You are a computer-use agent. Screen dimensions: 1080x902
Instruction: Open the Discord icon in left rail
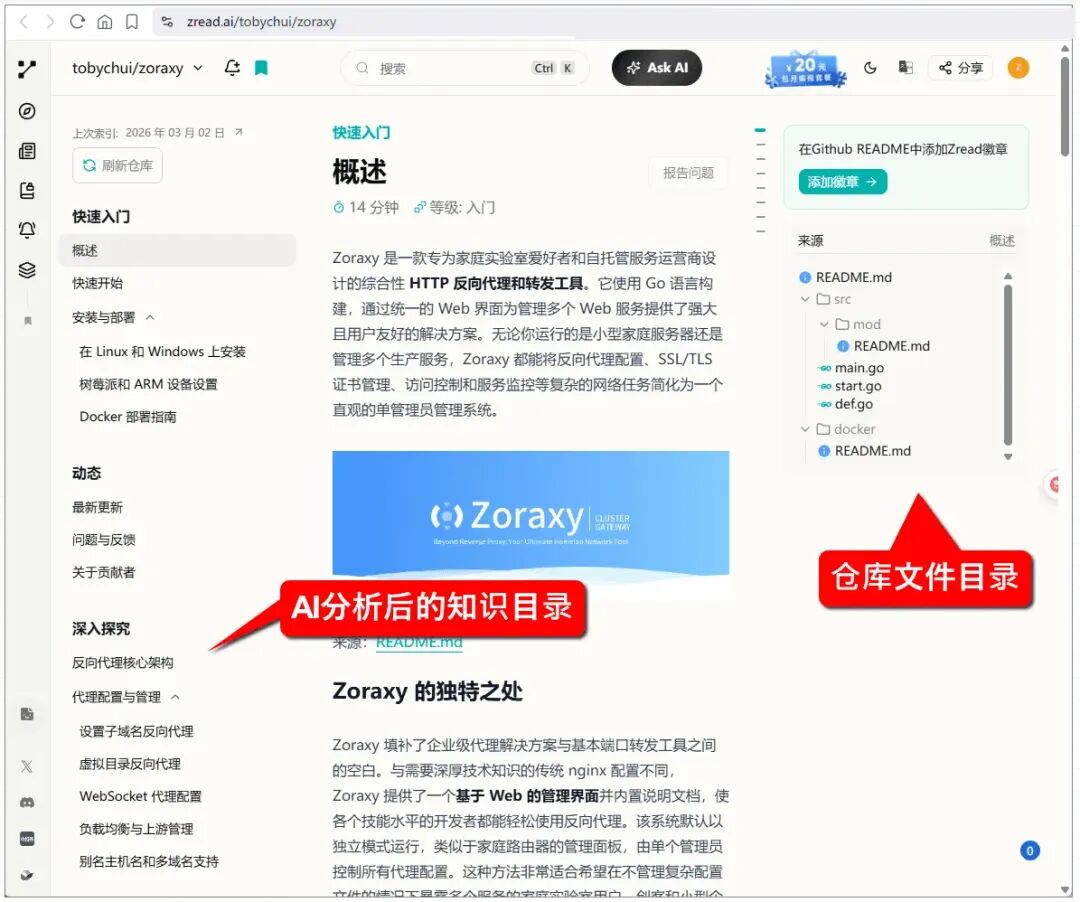27,802
